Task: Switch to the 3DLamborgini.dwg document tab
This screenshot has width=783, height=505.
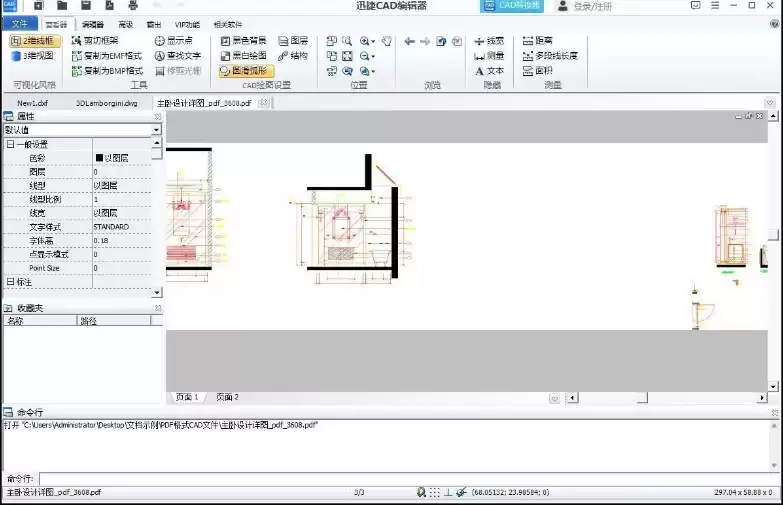Action: tap(106, 103)
